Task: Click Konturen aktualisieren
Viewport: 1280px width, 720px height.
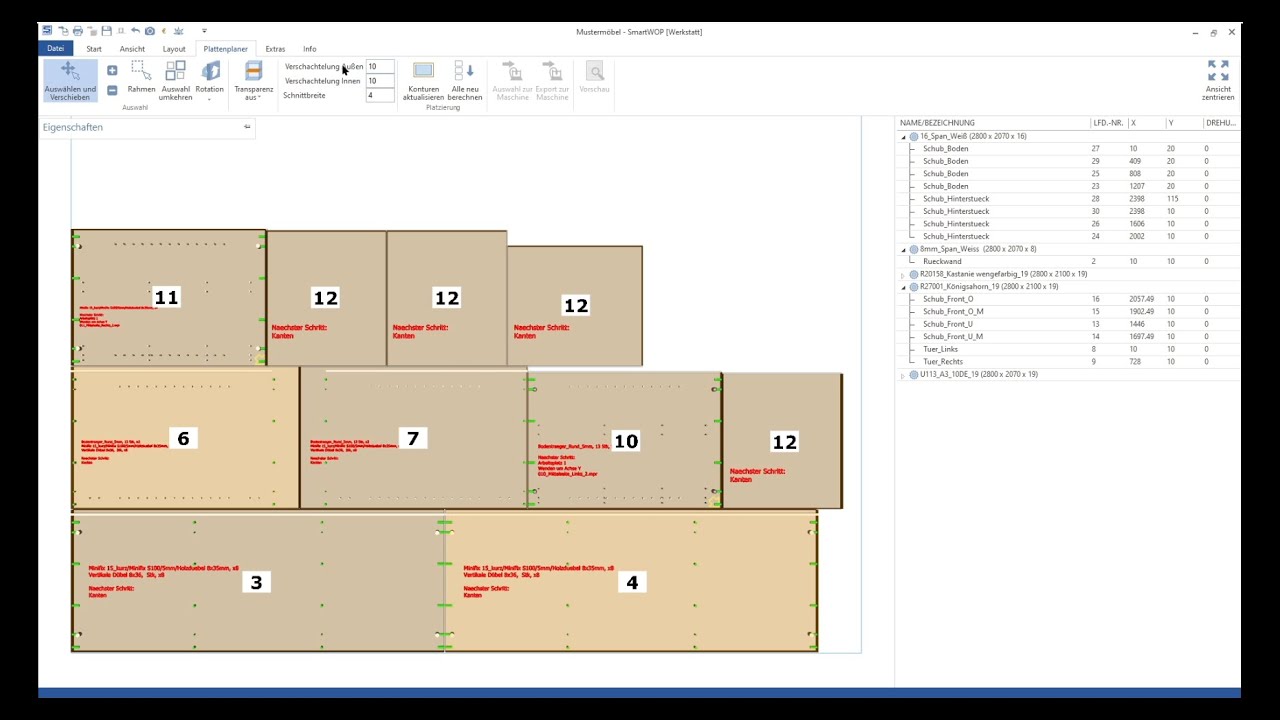Action: (x=423, y=80)
